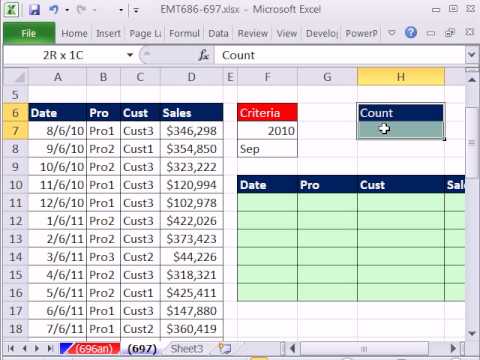Open Customize Quick Access Toolbar dropdown

tap(136, 11)
